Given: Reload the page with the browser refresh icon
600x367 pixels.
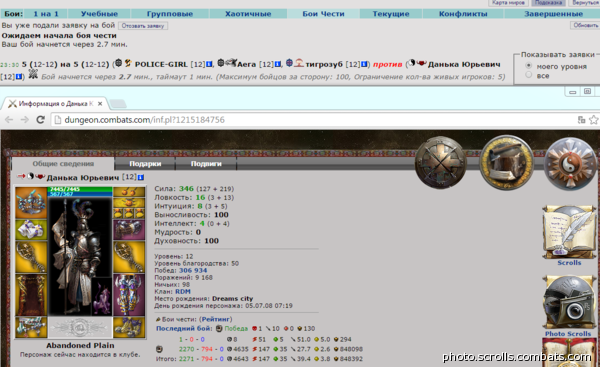Looking at the screenshot, I should pyautogui.click(x=40, y=120).
